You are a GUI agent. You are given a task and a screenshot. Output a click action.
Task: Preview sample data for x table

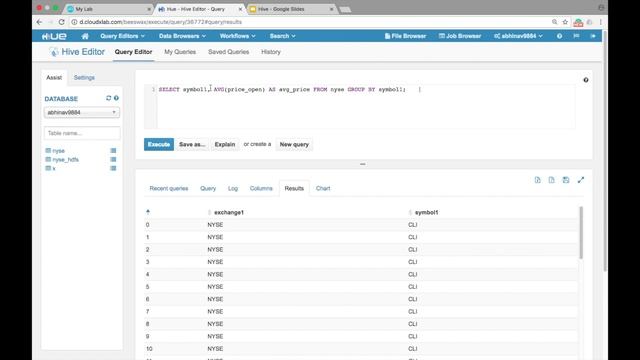click(x=113, y=168)
